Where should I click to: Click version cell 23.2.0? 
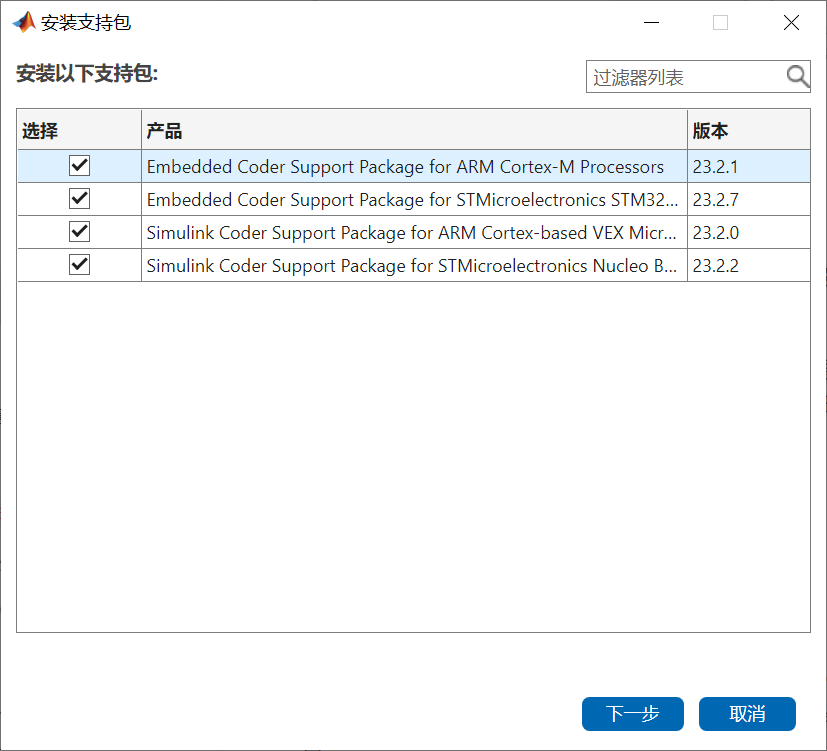point(748,233)
